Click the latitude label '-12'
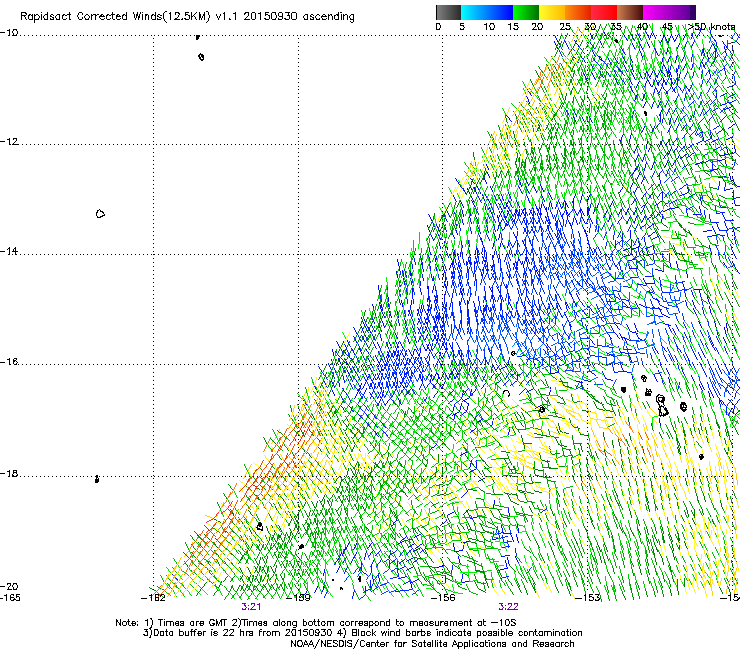The image size is (740, 650). 9,142
